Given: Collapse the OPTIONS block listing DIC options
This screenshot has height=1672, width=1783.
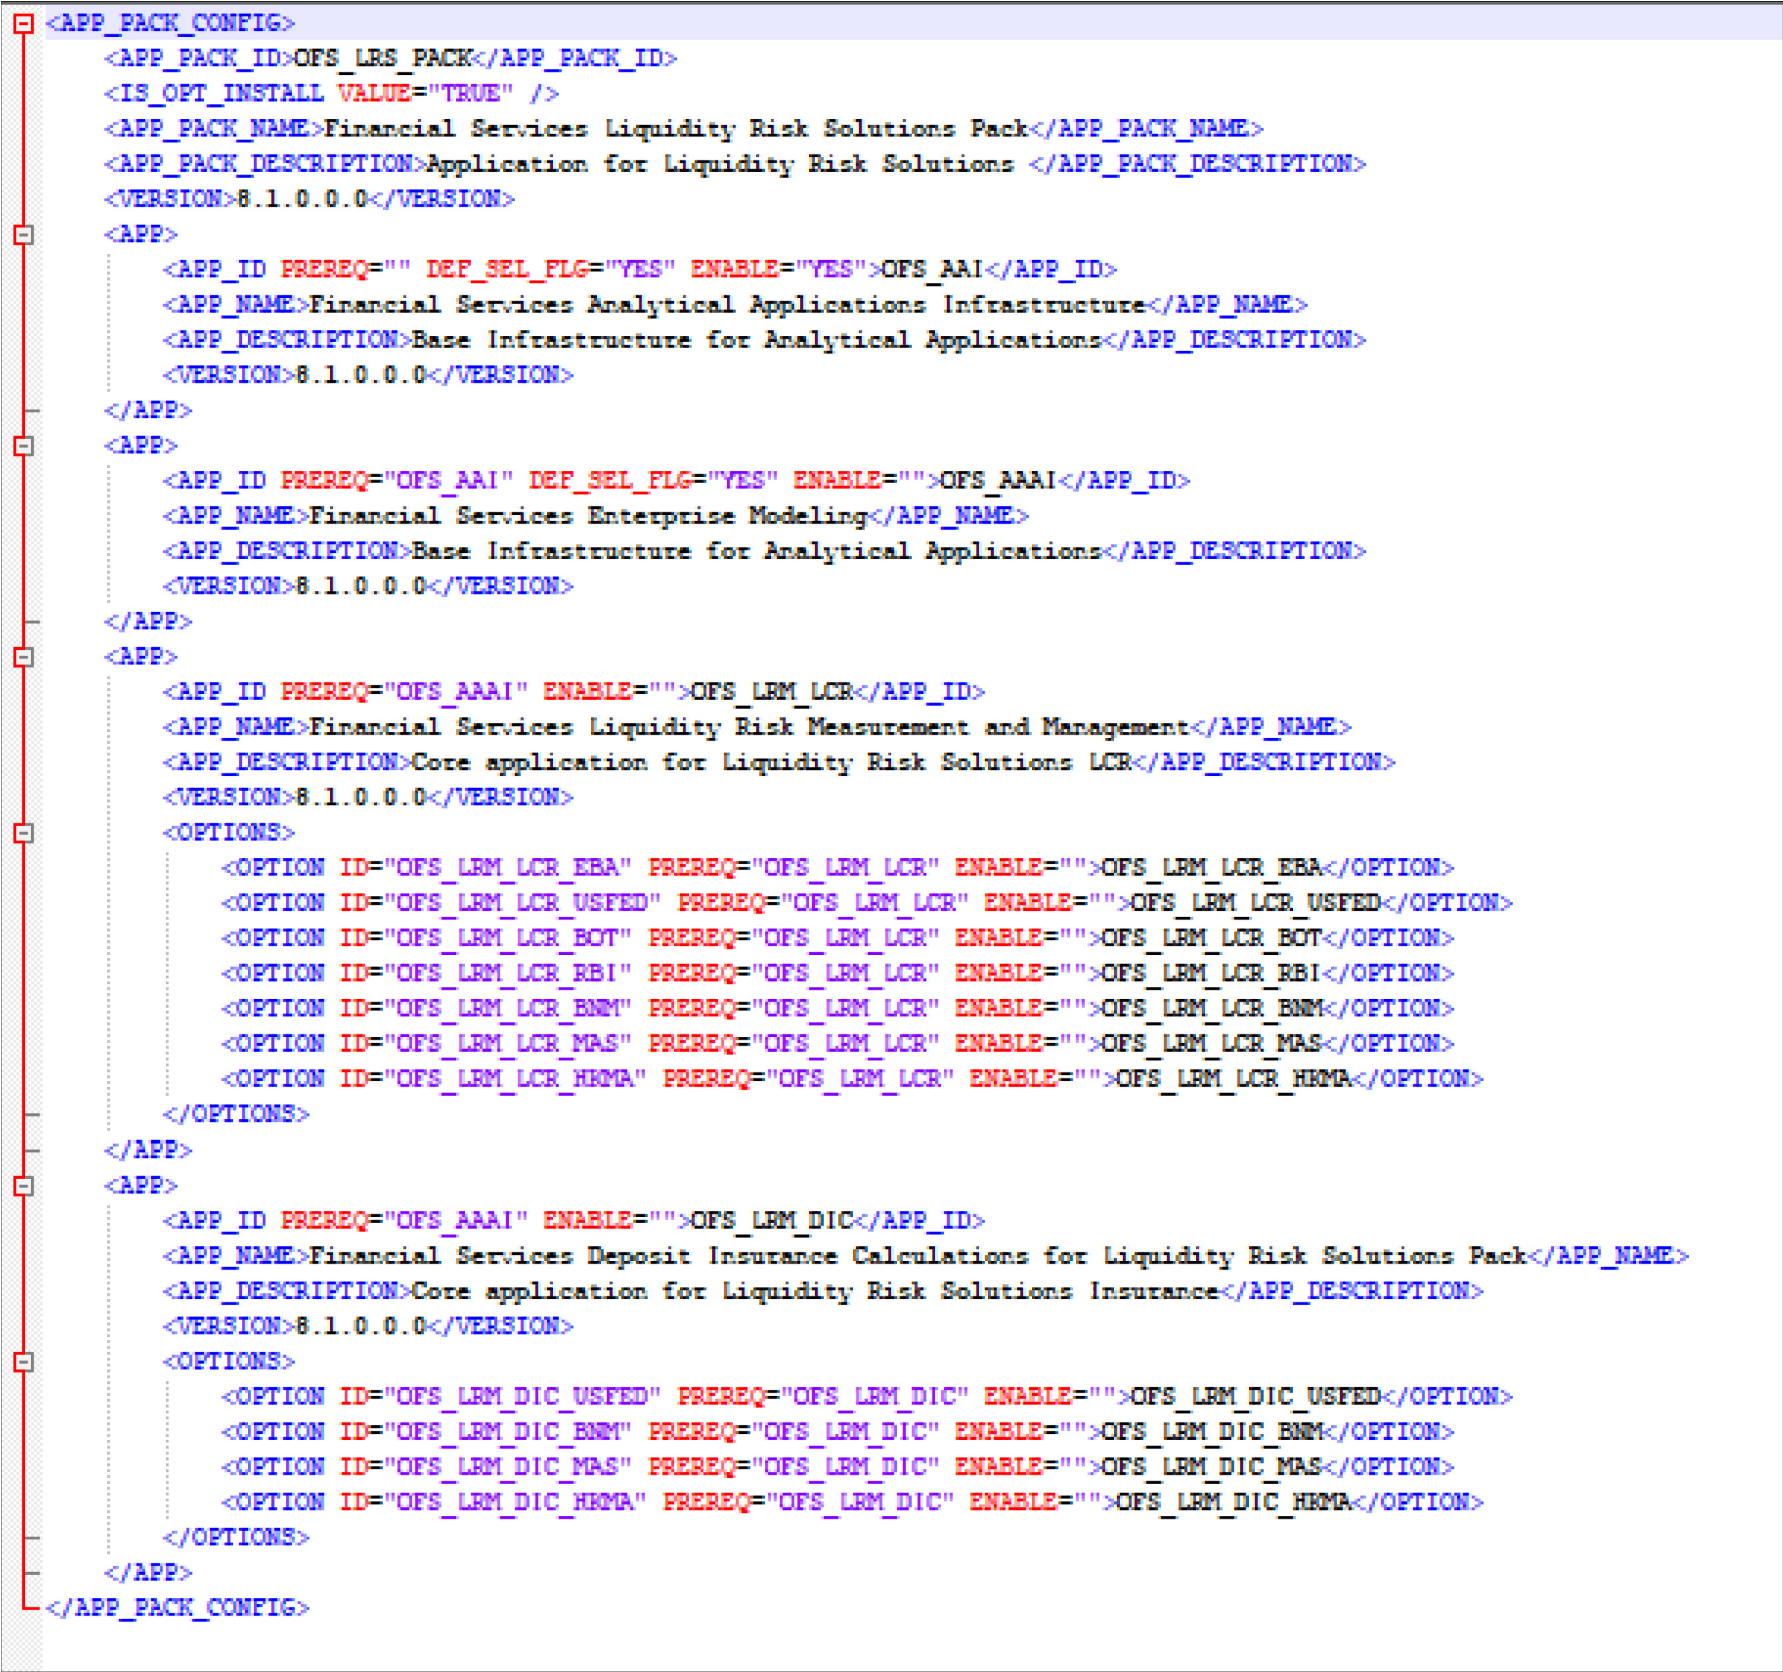Looking at the screenshot, I should point(24,1362).
